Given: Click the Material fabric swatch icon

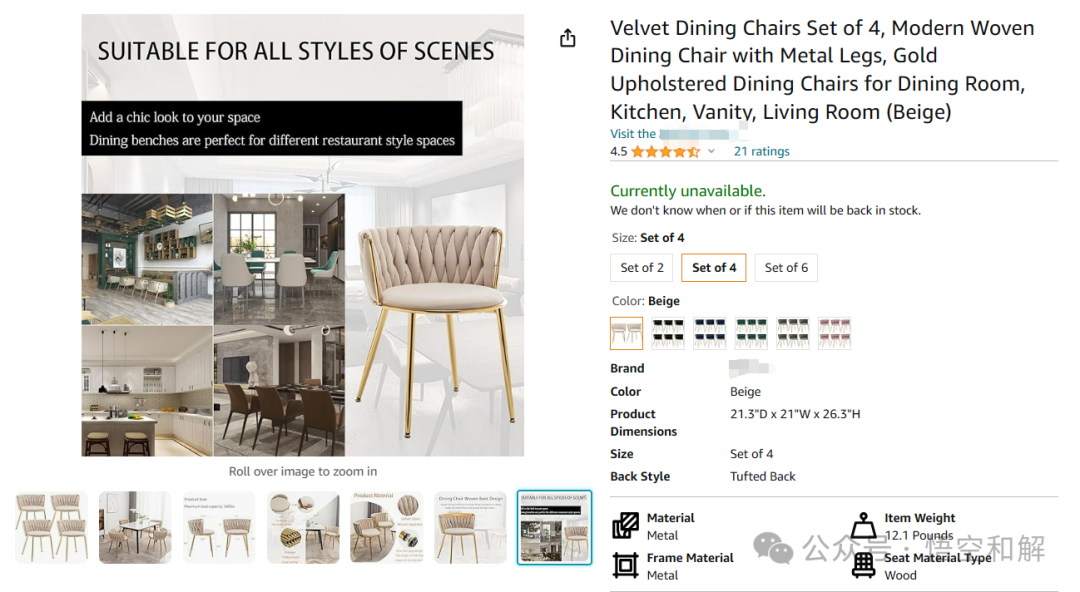Looking at the screenshot, I should click(x=626, y=526).
